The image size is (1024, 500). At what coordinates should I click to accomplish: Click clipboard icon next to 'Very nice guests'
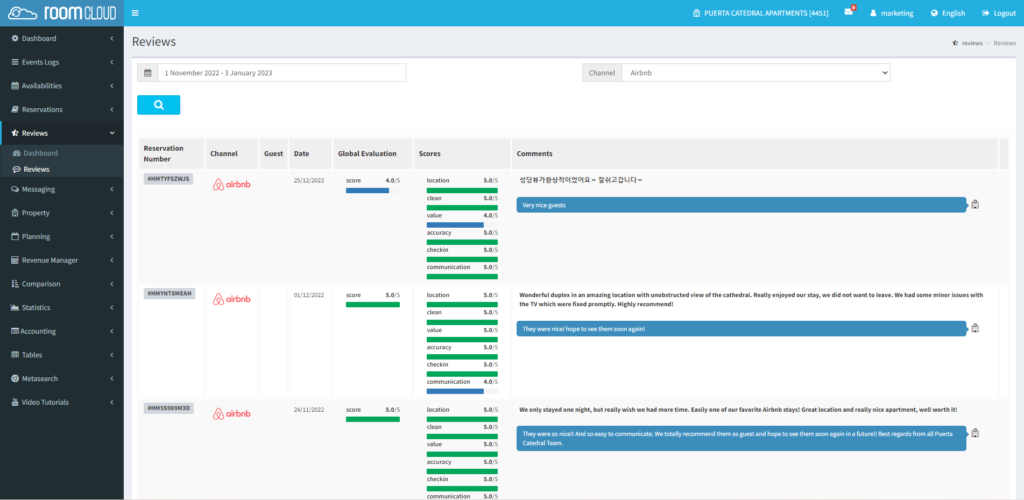pyautogui.click(x=975, y=204)
